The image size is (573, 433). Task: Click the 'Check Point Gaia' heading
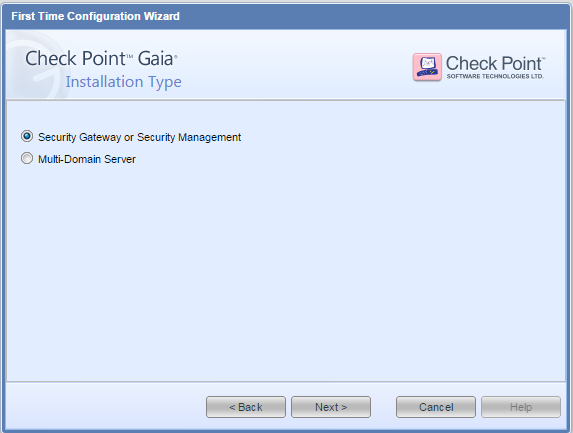(101, 58)
